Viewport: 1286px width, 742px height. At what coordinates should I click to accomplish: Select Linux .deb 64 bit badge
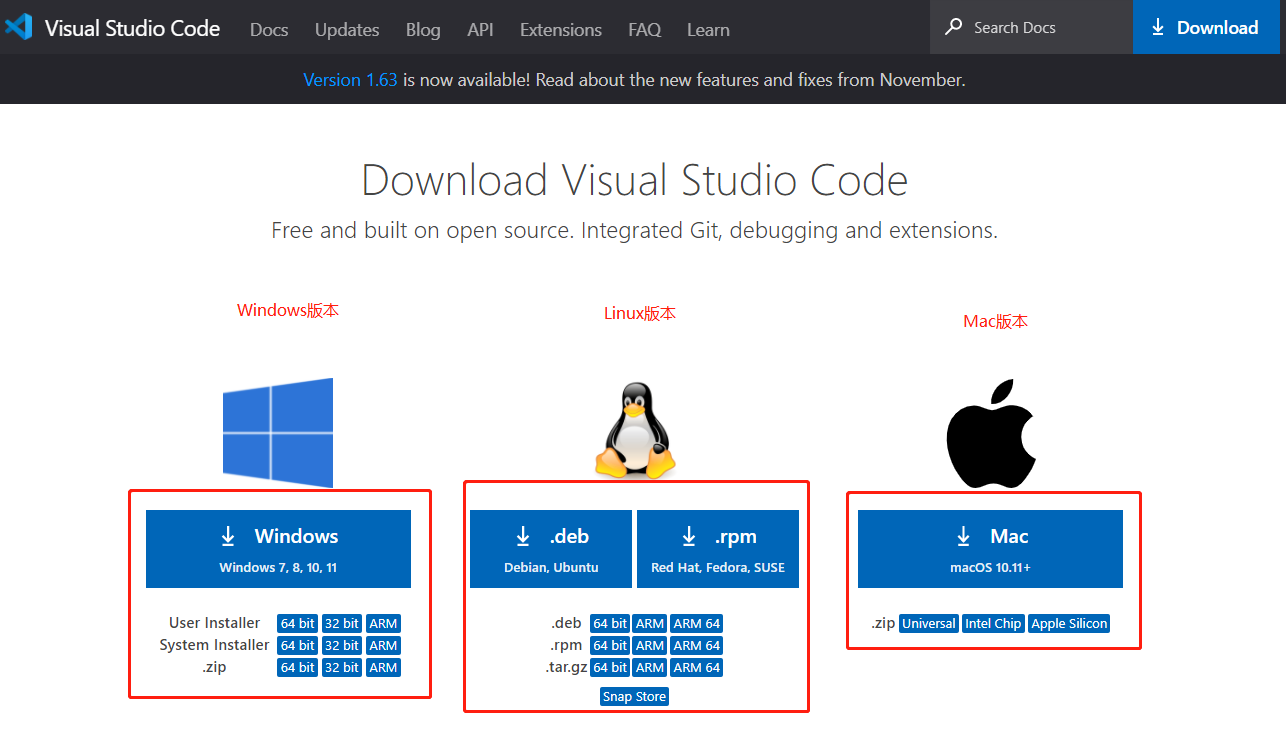(x=610, y=624)
